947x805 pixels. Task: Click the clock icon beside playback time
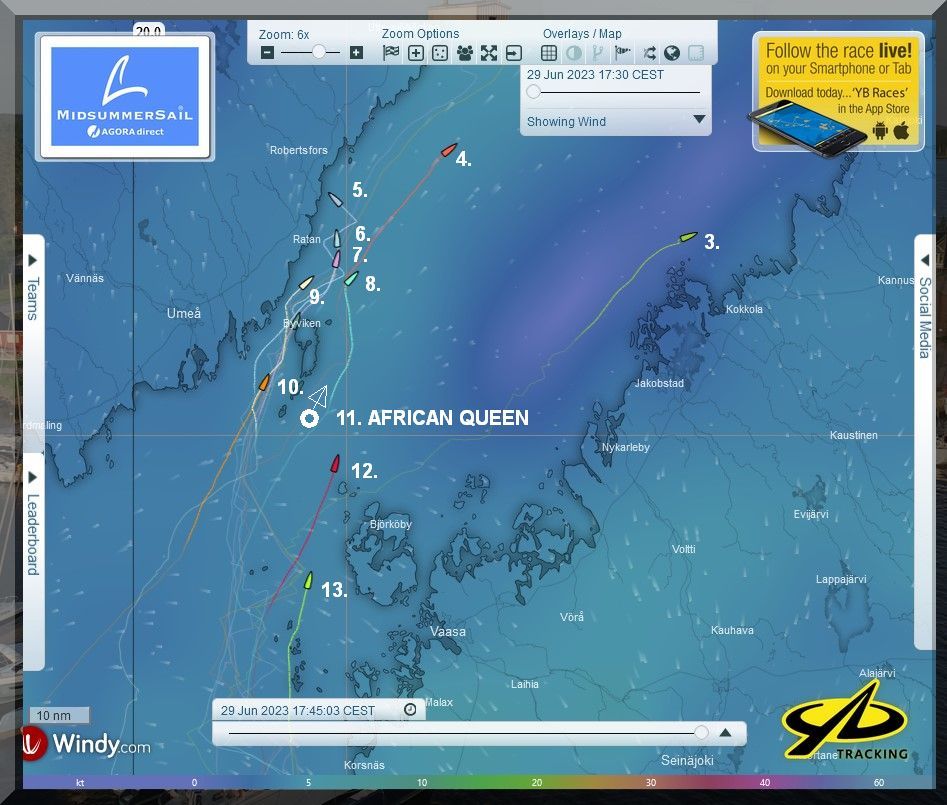tap(410, 710)
